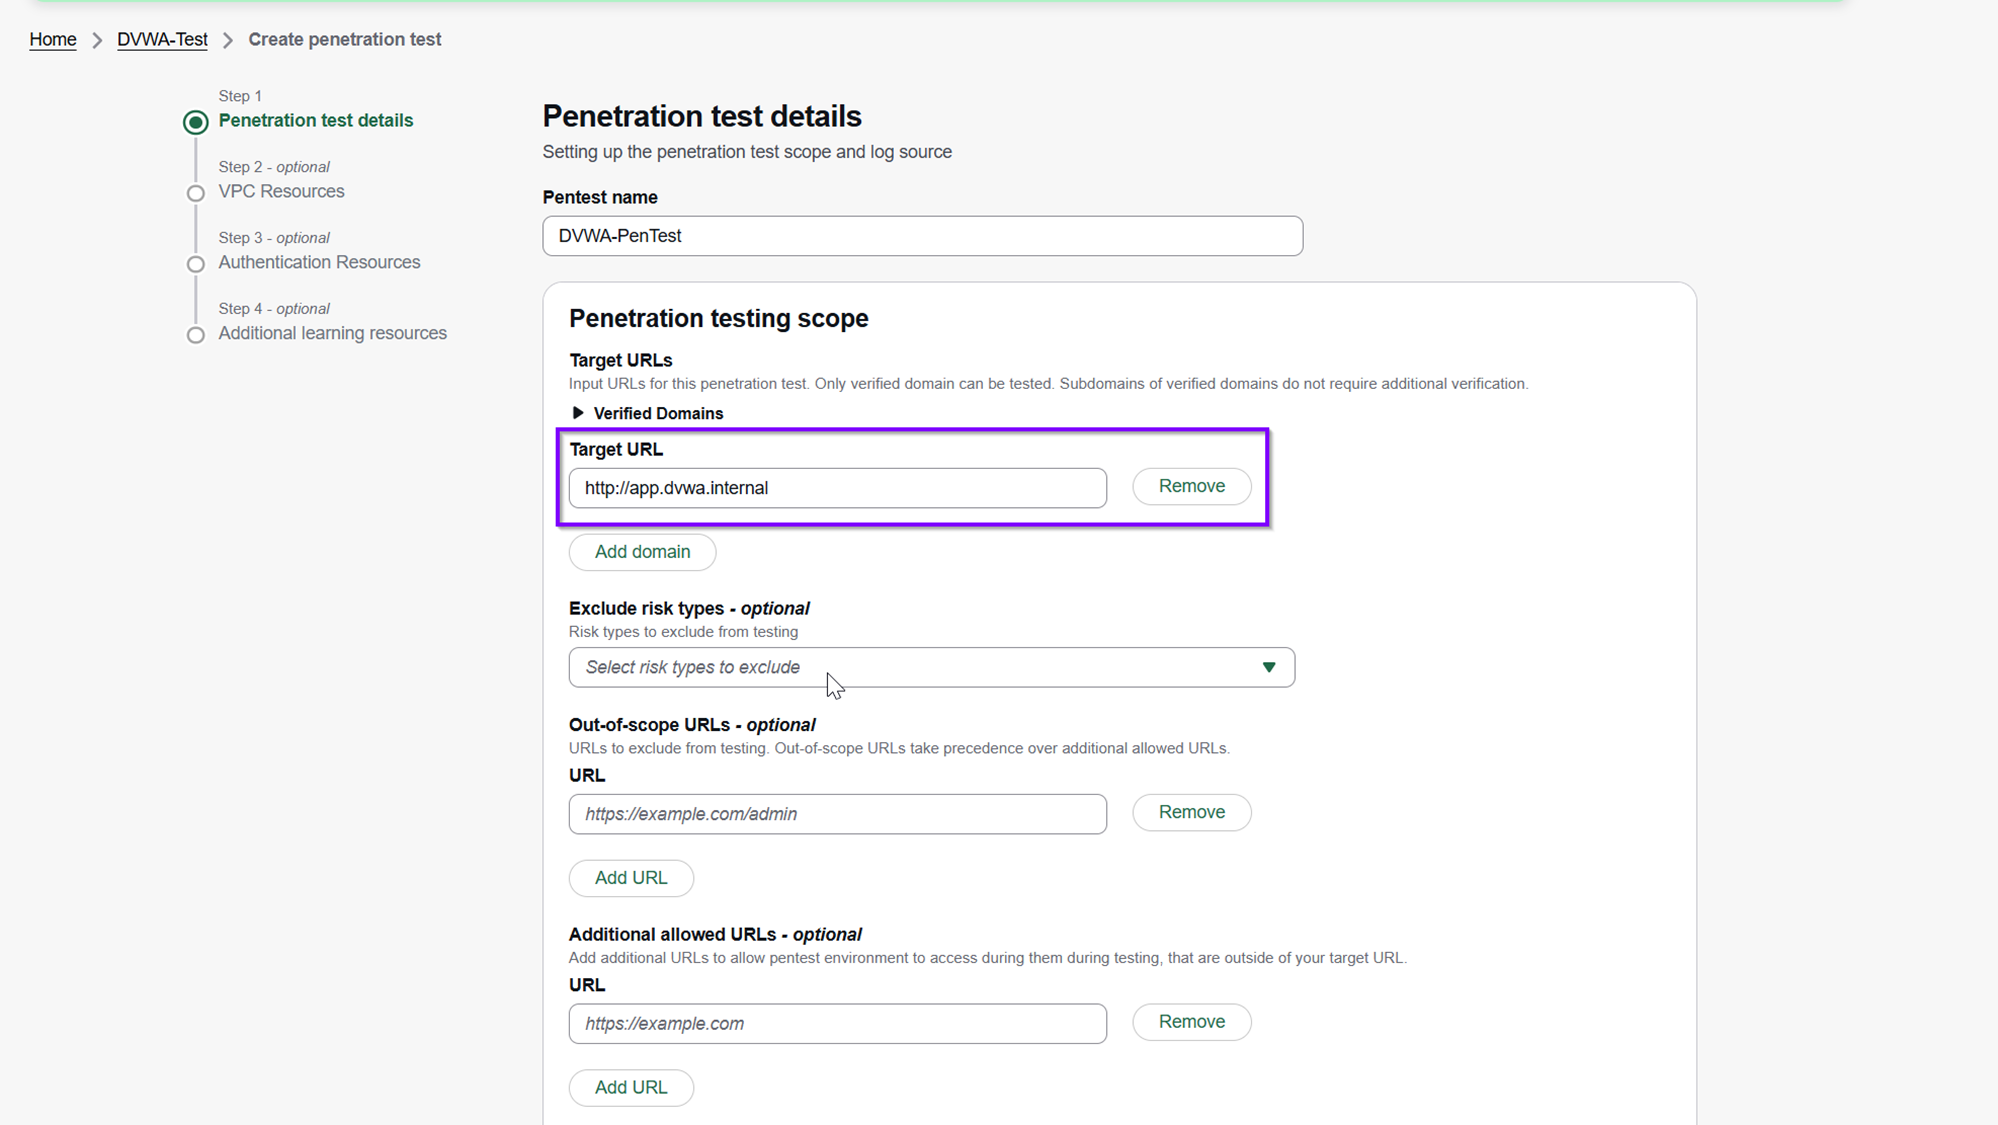The width and height of the screenshot is (1998, 1125).
Task: Click the Additional learning resources step circle
Action: click(x=195, y=335)
